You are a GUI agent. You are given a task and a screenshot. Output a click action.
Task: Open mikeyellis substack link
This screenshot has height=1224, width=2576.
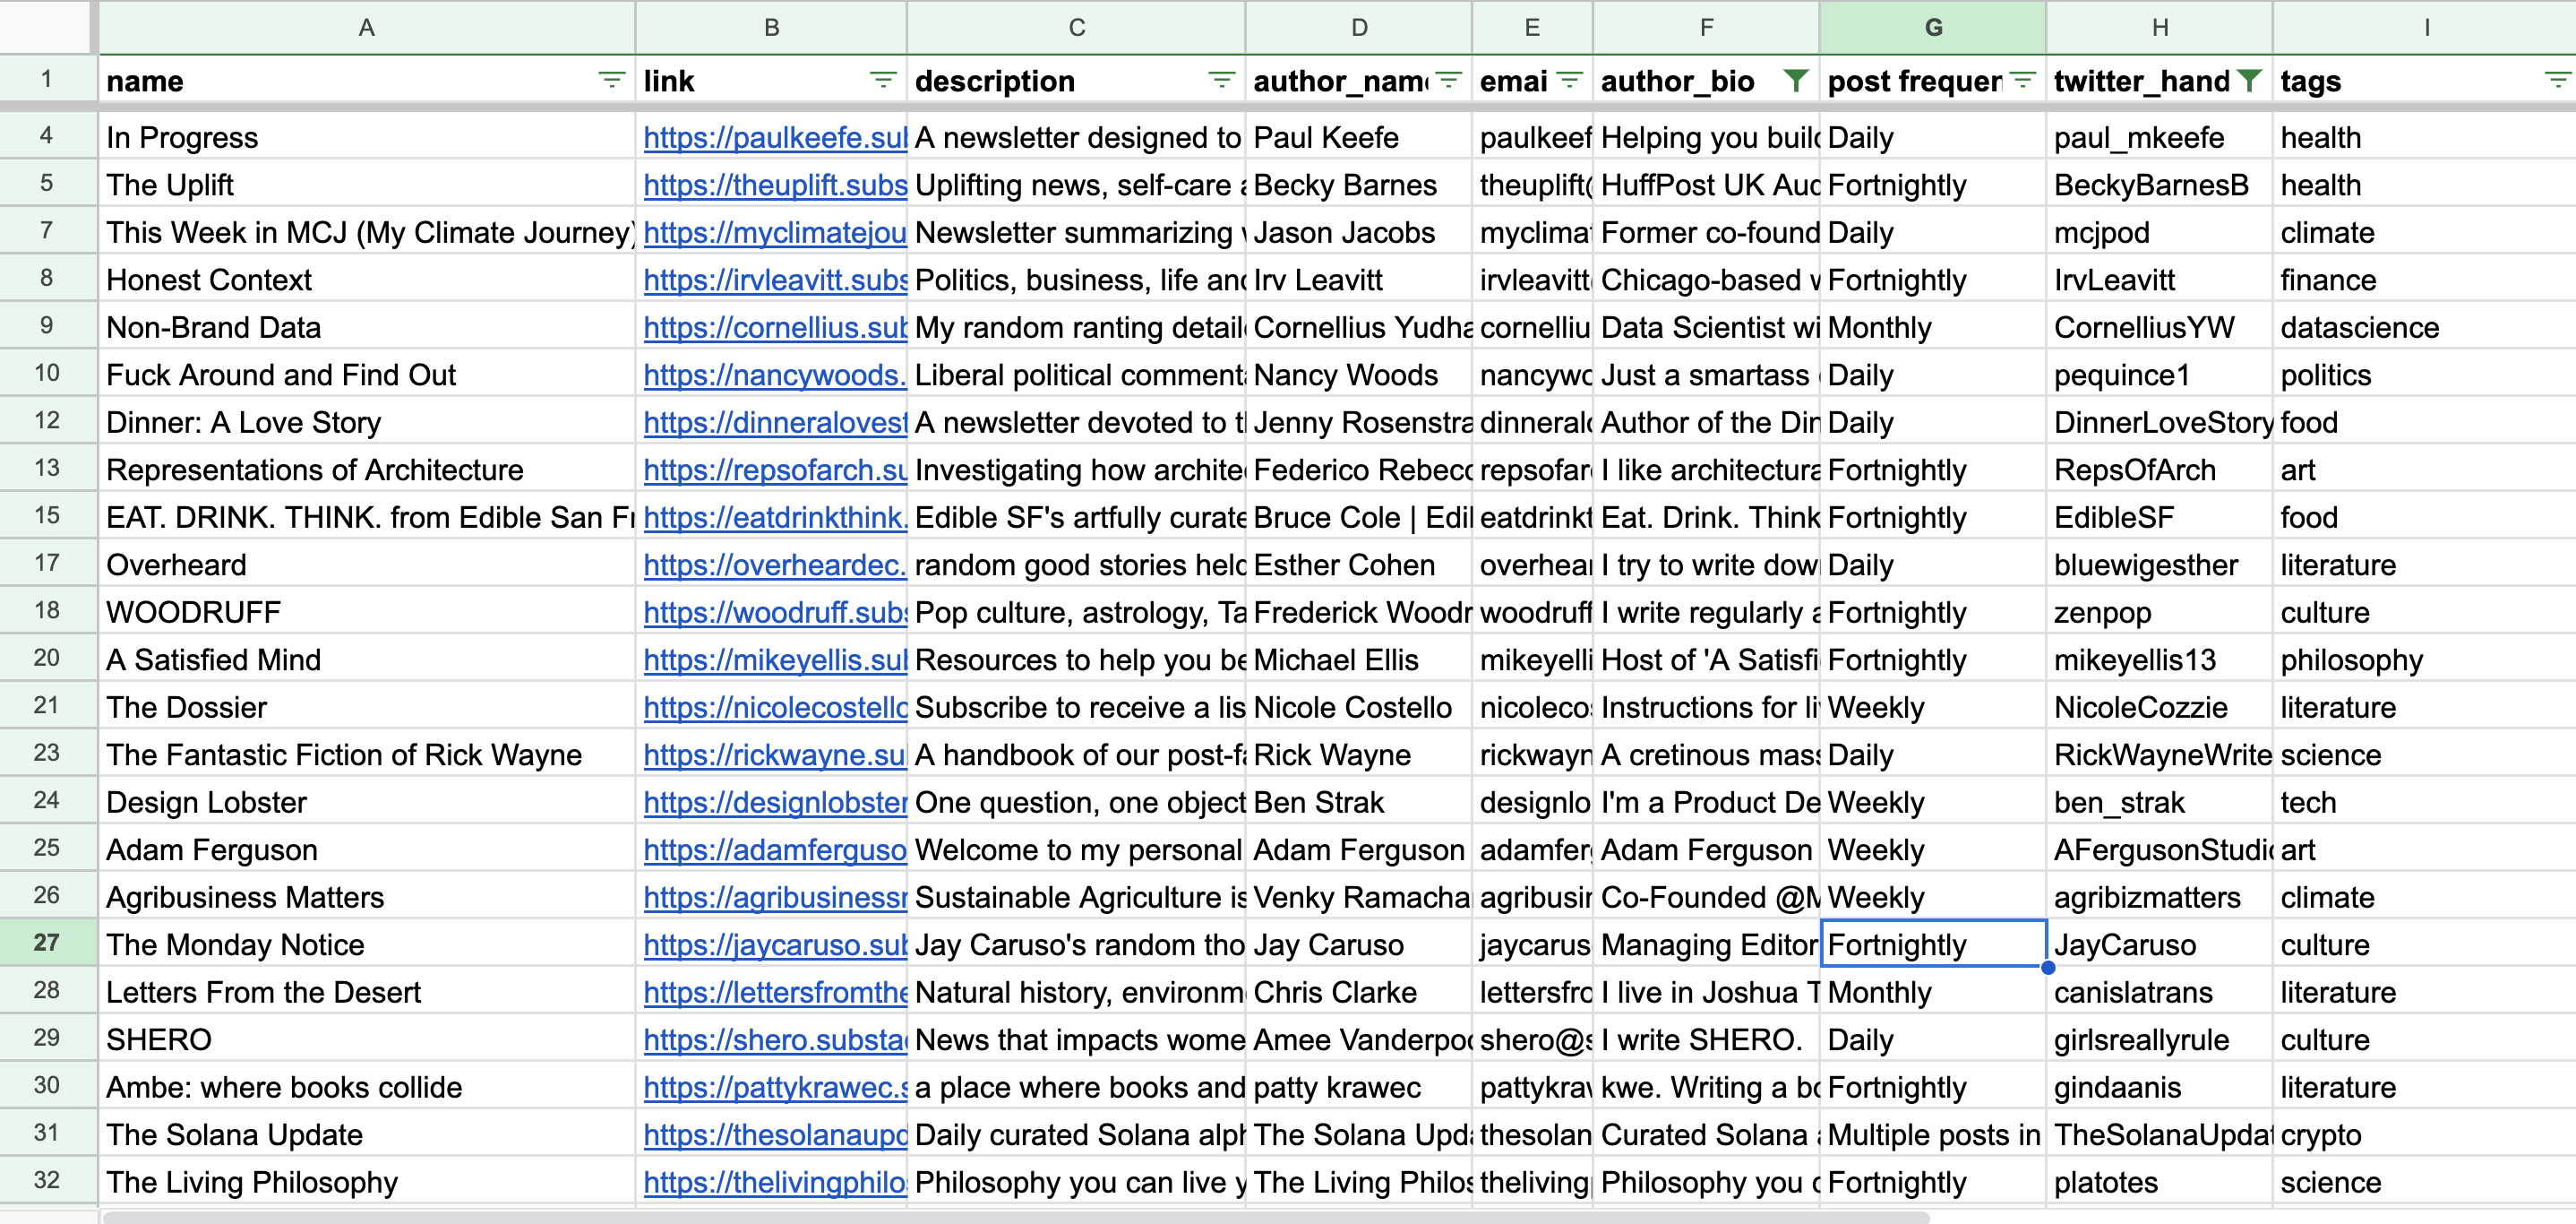774,660
